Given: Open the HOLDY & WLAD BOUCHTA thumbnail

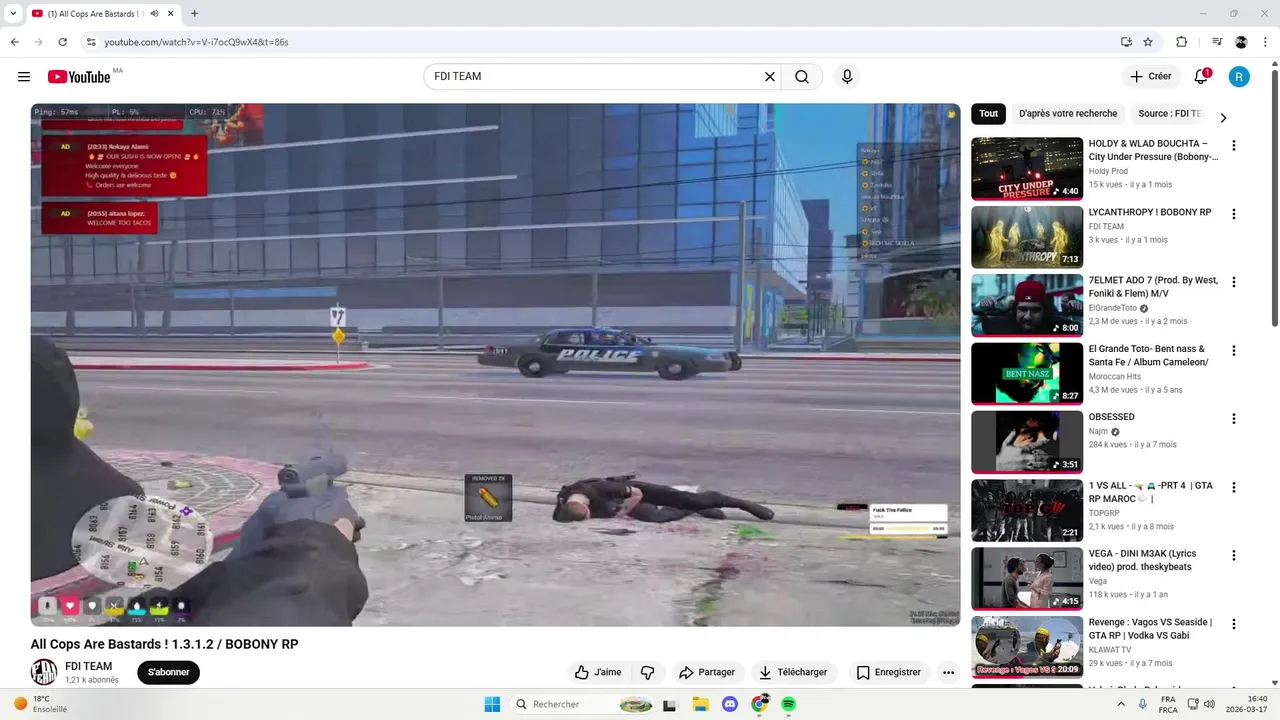Looking at the screenshot, I should [1027, 169].
